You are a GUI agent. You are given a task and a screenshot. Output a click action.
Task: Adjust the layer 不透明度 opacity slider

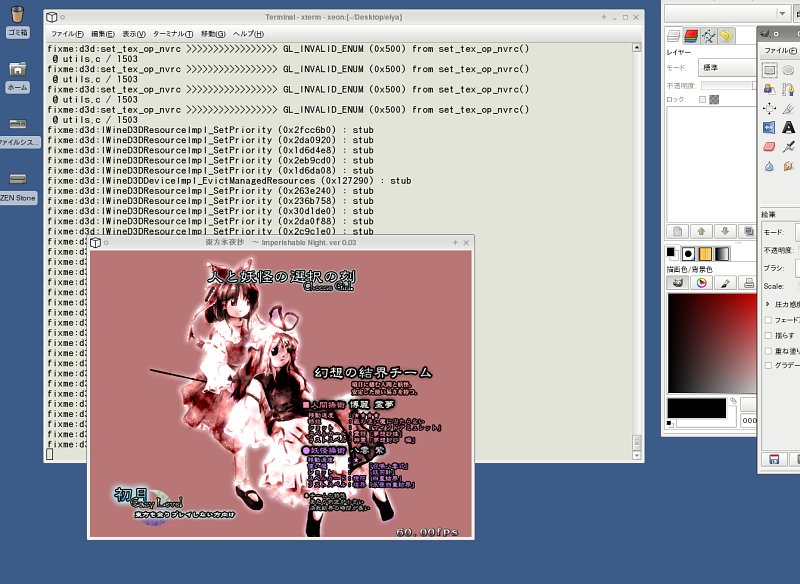point(729,86)
